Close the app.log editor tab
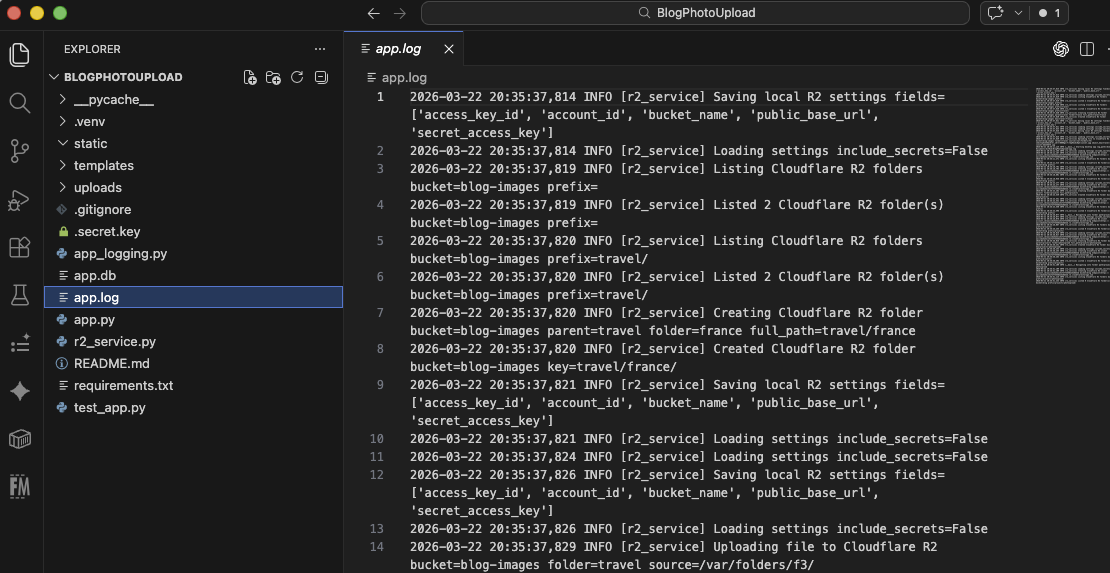Image resolution: width=1110 pixels, height=573 pixels. click(449, 49)
